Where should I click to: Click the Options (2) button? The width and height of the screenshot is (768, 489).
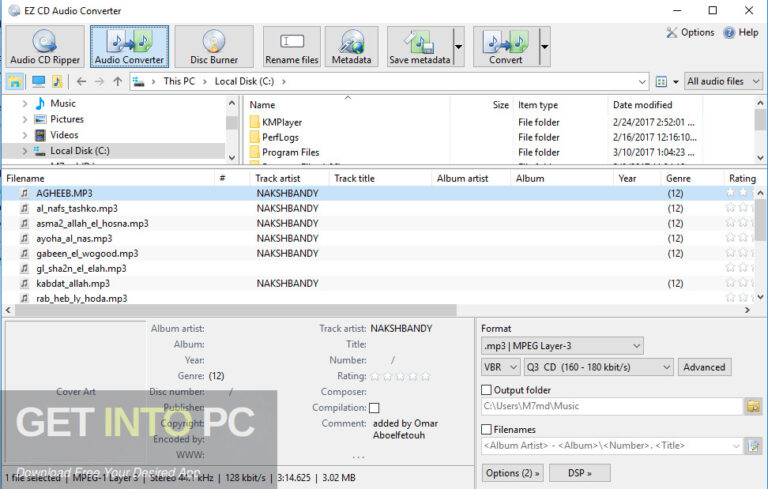click(513, 473)
